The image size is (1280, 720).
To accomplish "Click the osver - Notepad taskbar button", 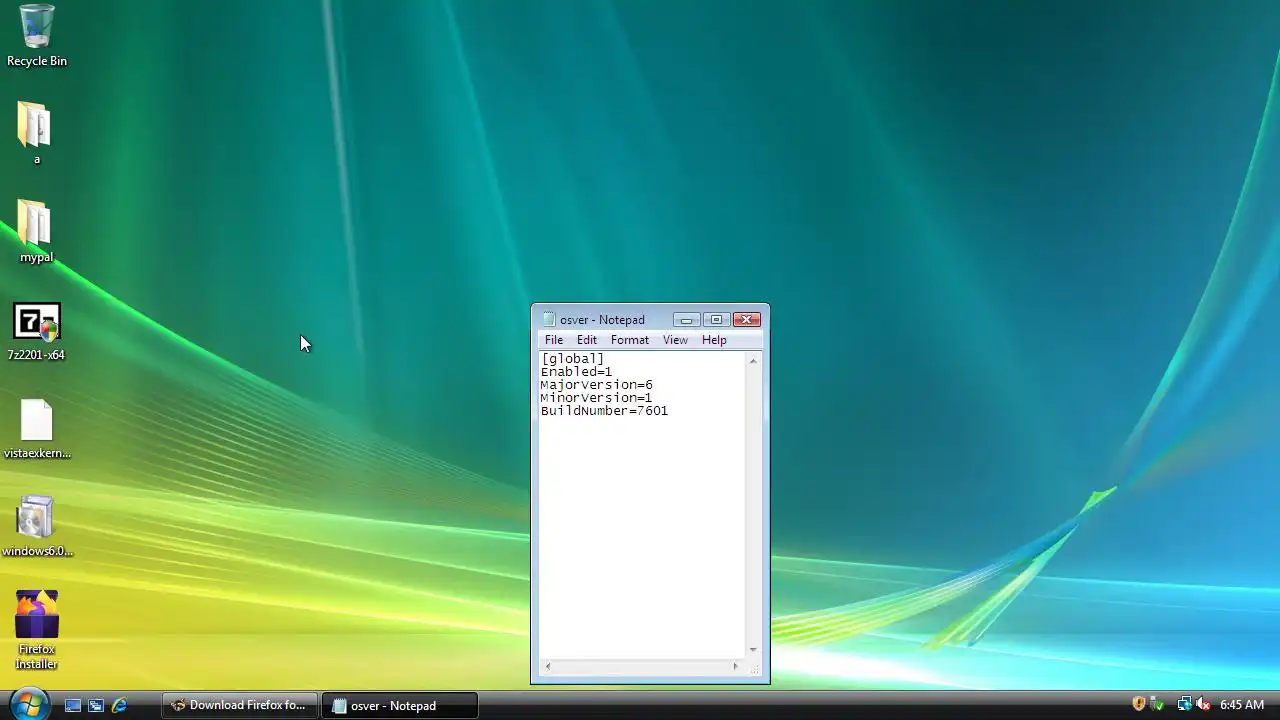I will [400, 705].
